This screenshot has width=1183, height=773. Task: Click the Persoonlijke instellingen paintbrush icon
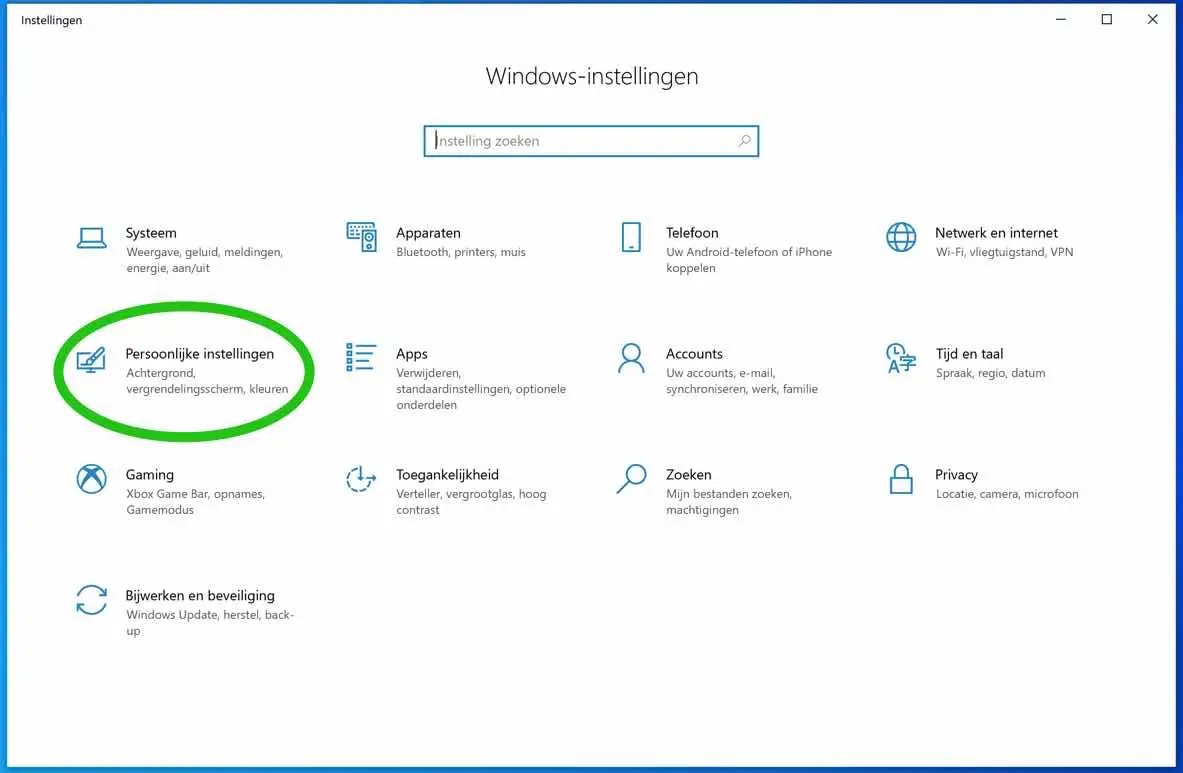click(x=91, y=360)
